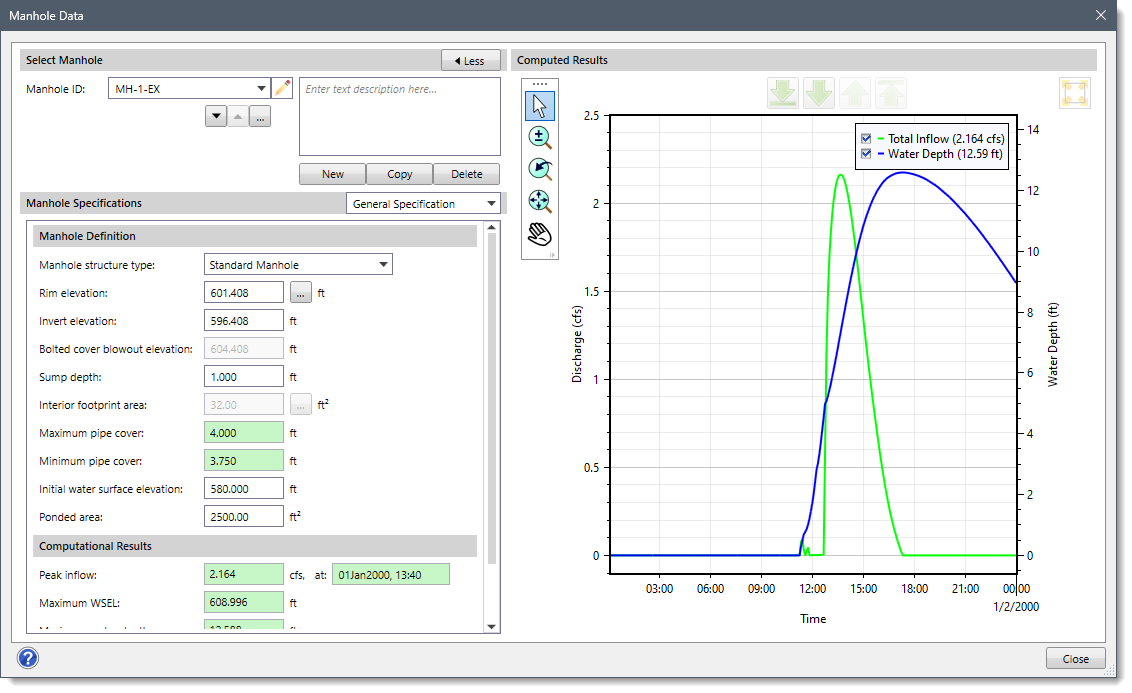Click the New manhole button
Image resolution: width=1132 pixels, height=693 pixels.
tap(333, 174)
